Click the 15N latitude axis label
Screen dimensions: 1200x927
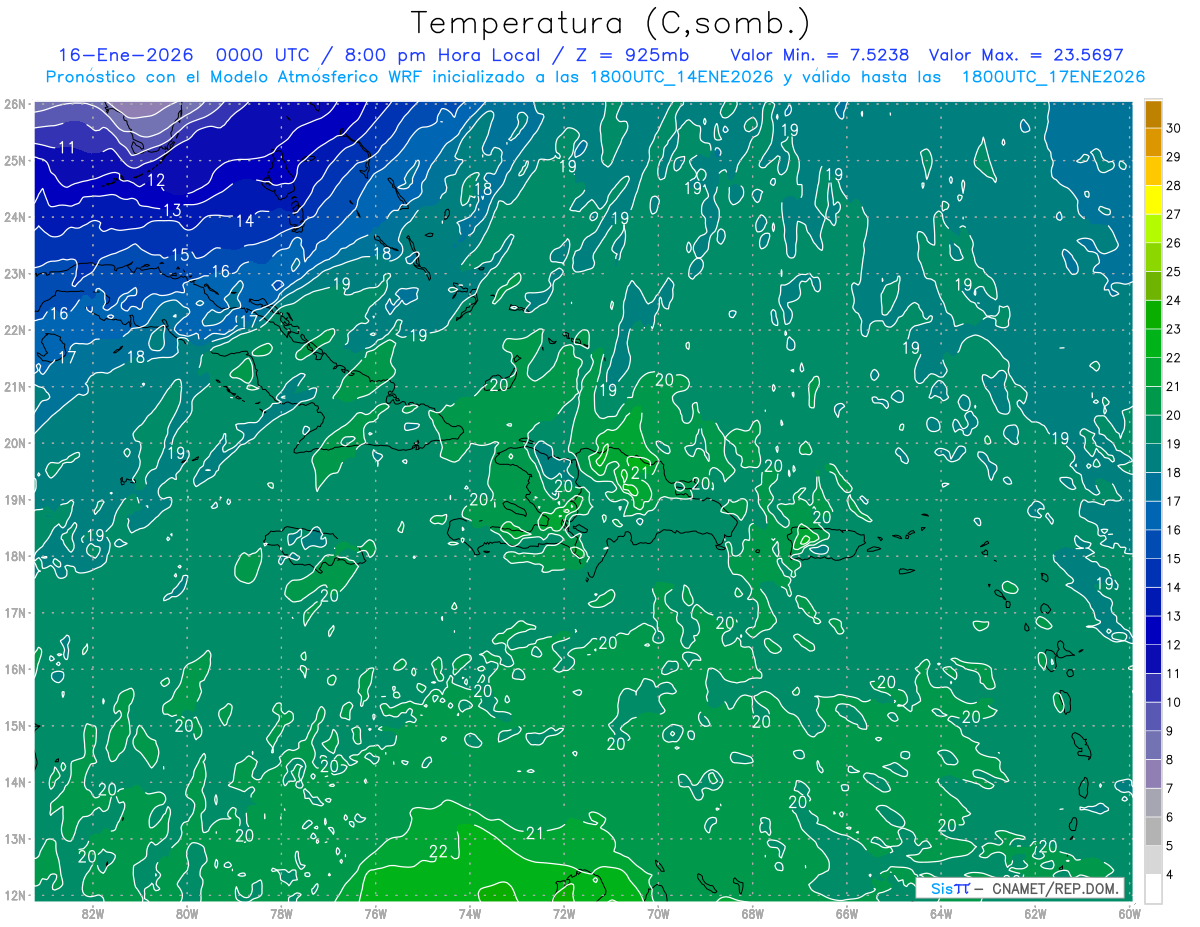14,725
